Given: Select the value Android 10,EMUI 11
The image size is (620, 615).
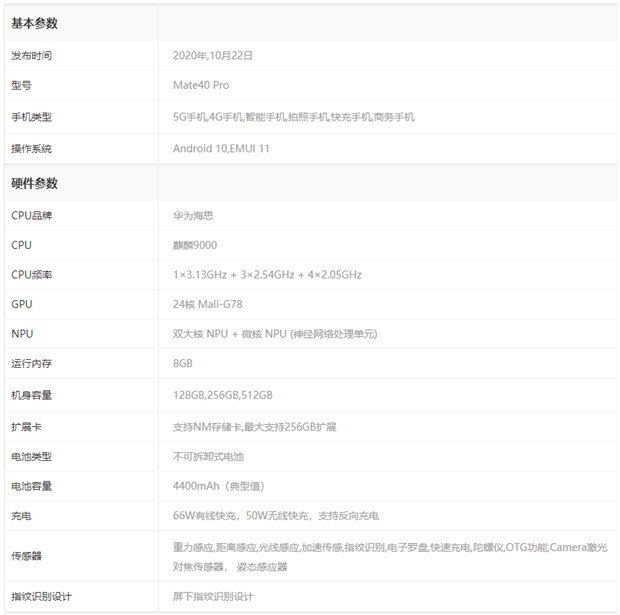Looking at the screenshot, I should pyautogui.click(x=221, y=149).
